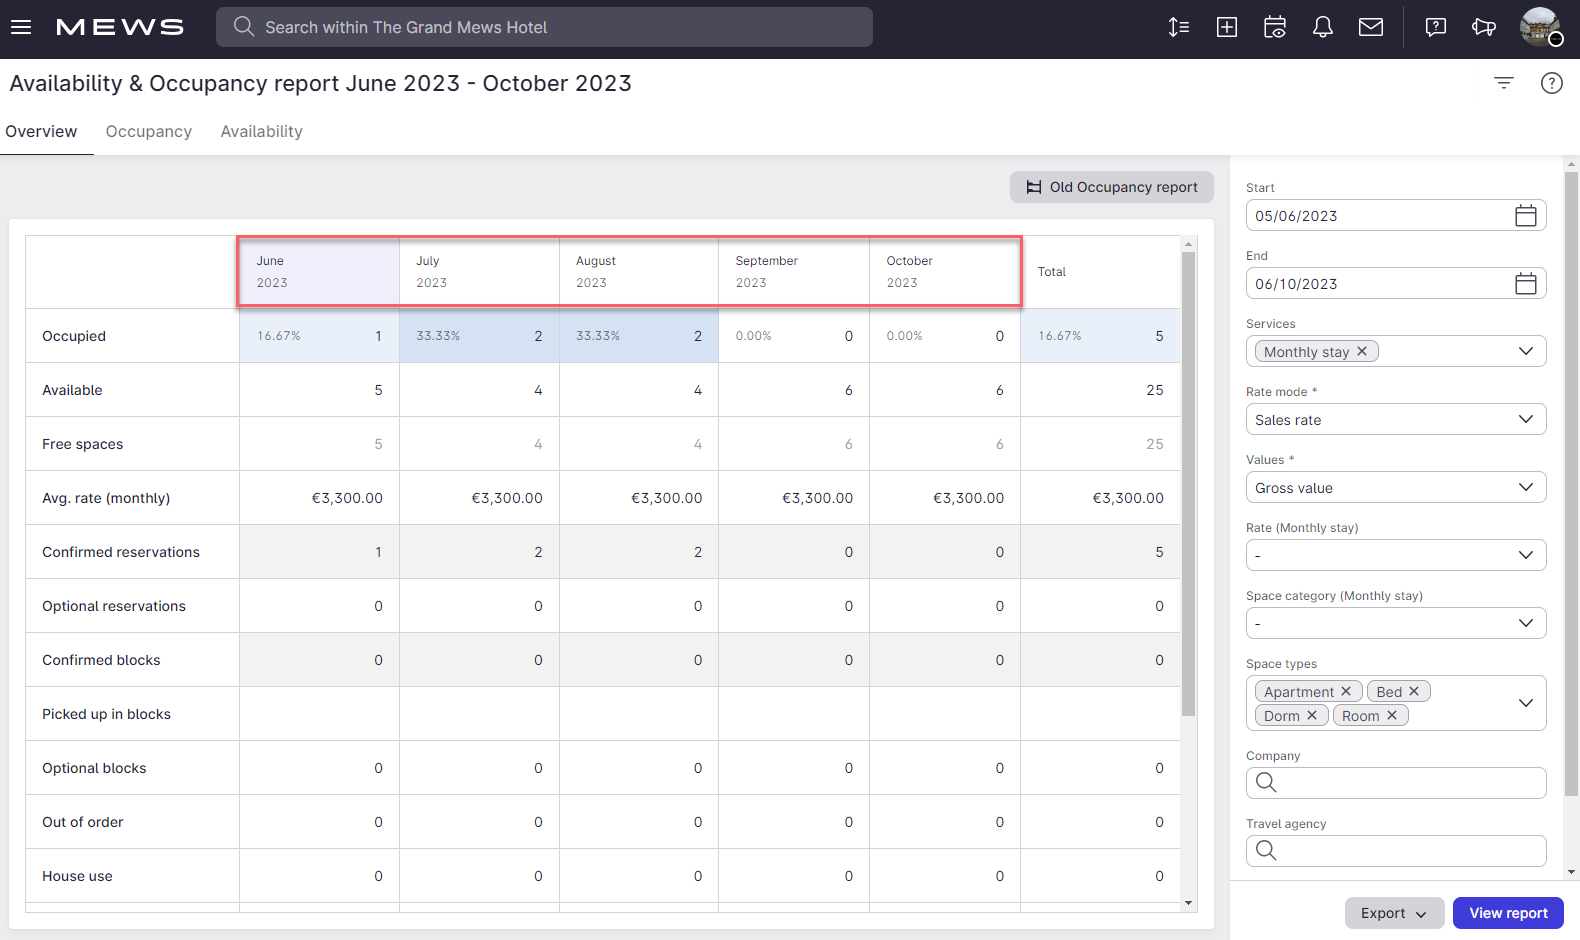Open the notifications bell
Screen dimensions: 1580x940
1322,27
